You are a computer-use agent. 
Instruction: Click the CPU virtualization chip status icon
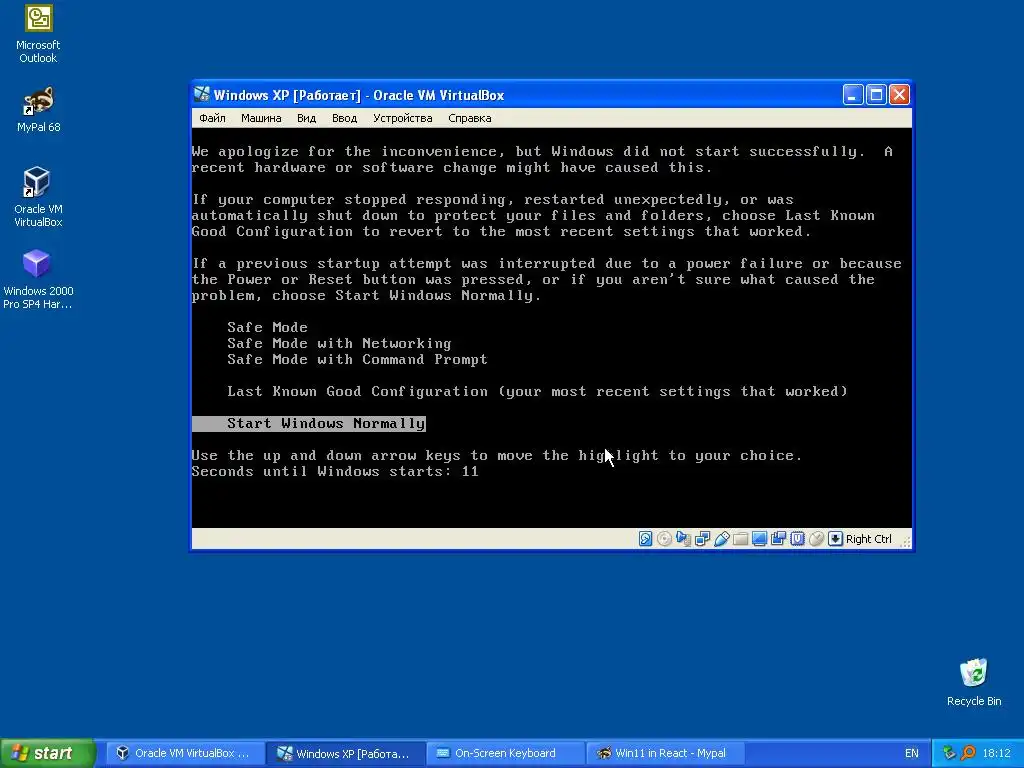pyautogui.click(x=797, y=539)
